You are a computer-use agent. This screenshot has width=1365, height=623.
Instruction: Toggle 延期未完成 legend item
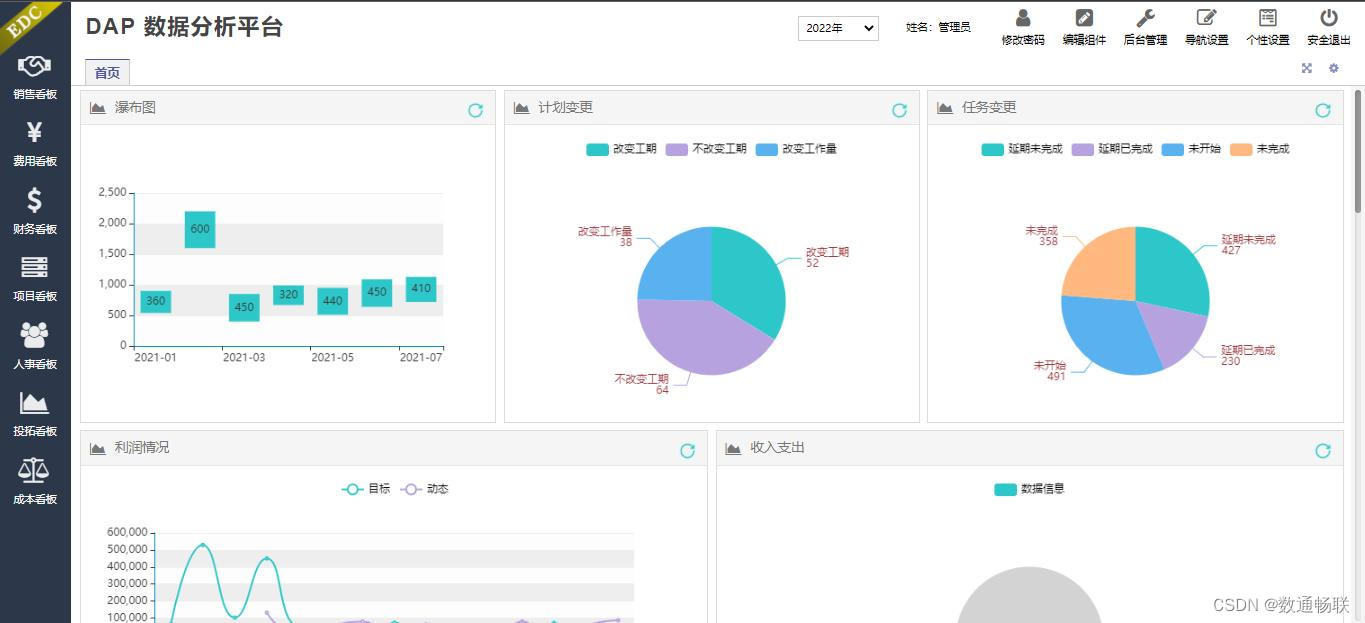tap(1022, 149)
